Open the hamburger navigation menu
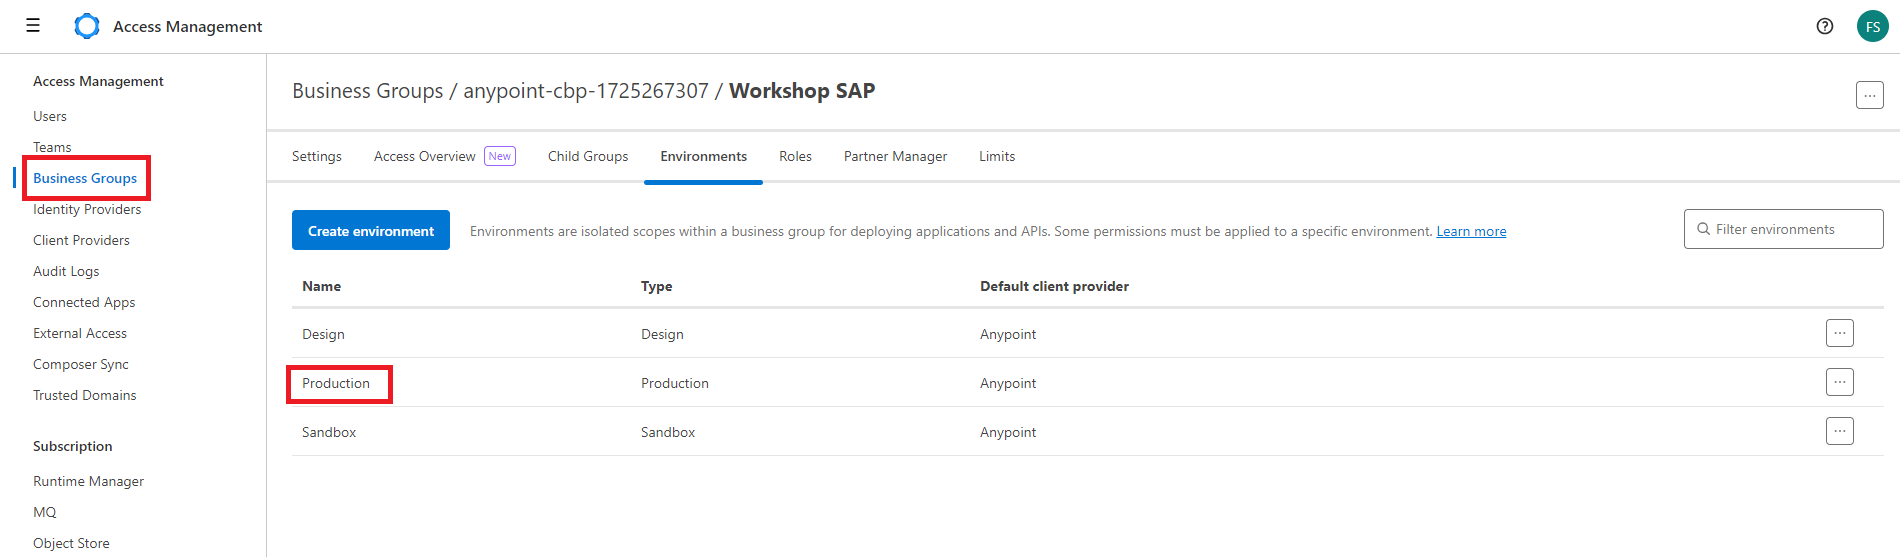Screen dimensions: 1900x557 (33, 26)
